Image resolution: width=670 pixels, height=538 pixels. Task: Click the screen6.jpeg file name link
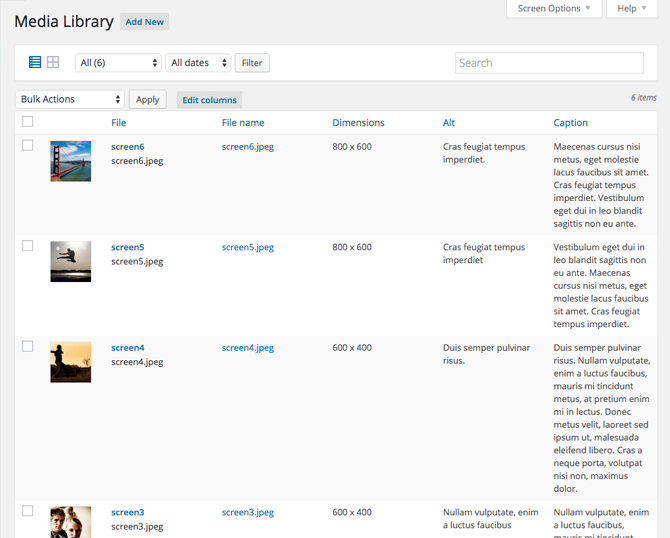click(248, 147)
